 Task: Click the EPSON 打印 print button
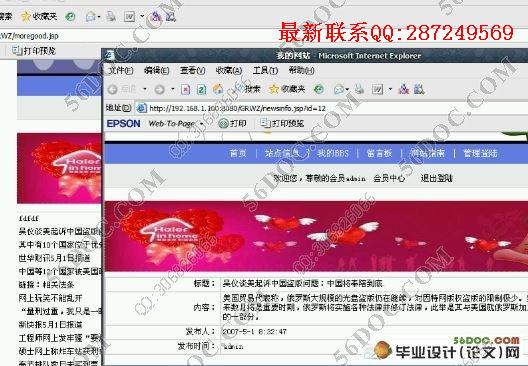tap(233, 124)
